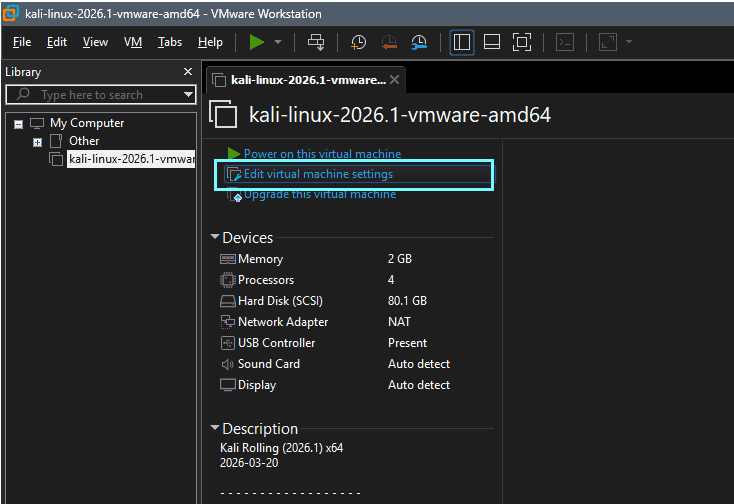Open the VM menu
This screenshot has width=734, height=504.
tap(133, 42)
